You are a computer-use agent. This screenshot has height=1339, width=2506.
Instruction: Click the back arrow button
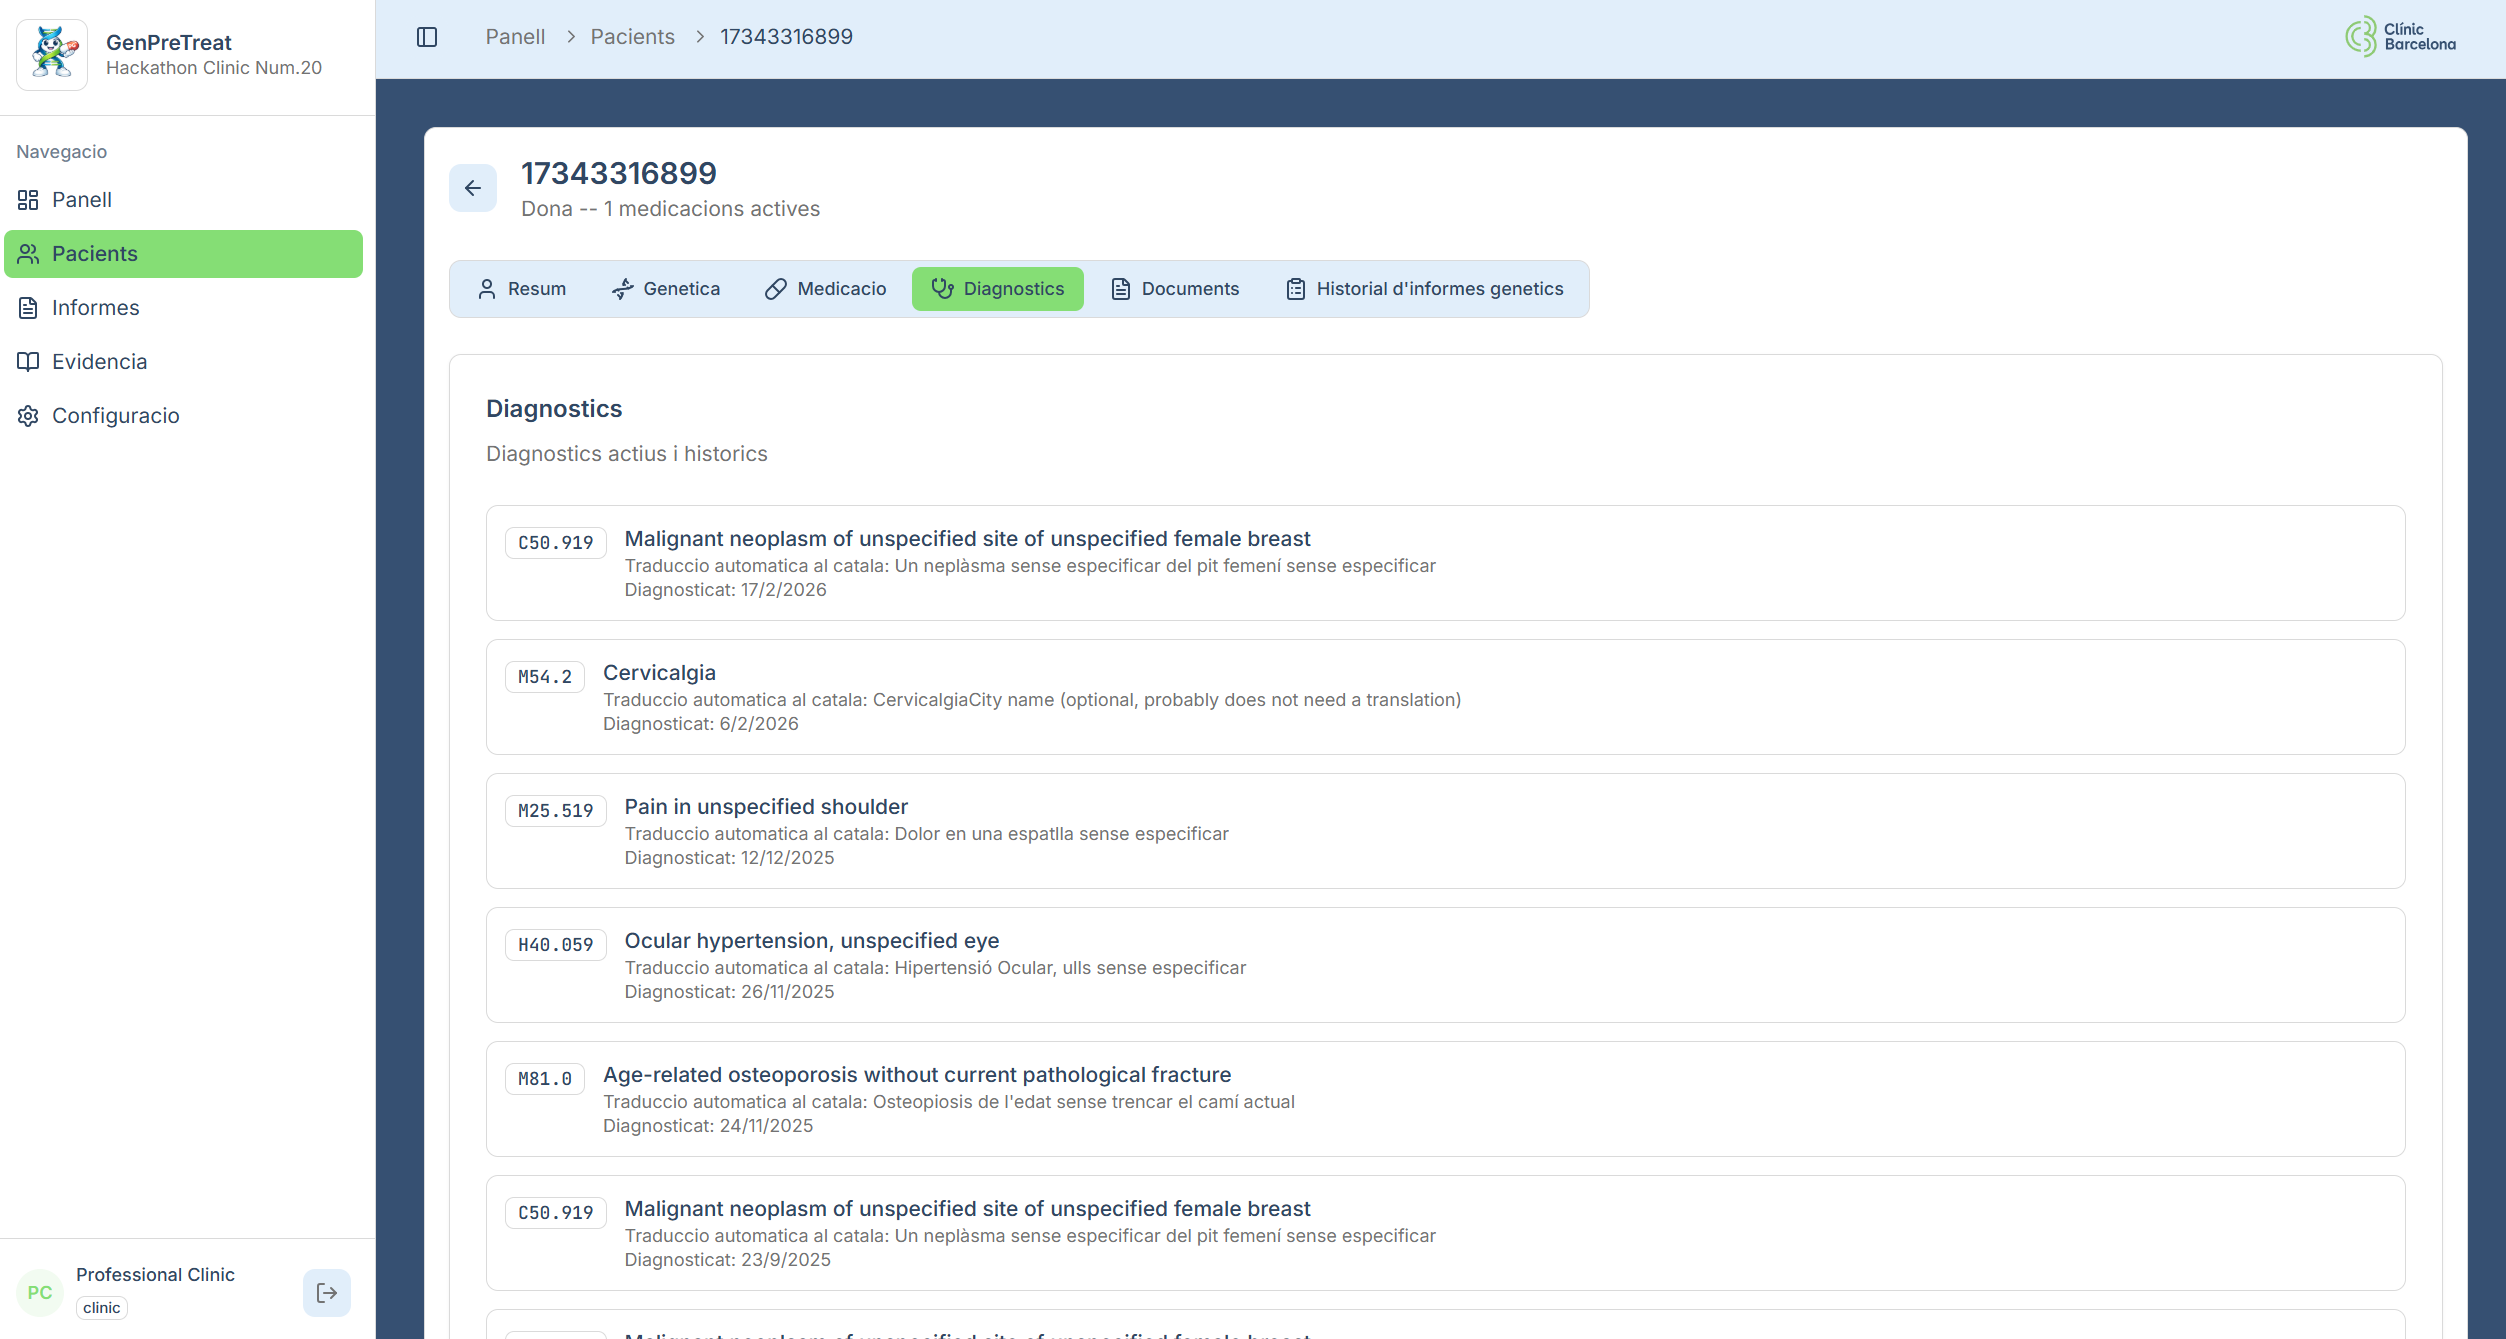(x=473, y=188)
